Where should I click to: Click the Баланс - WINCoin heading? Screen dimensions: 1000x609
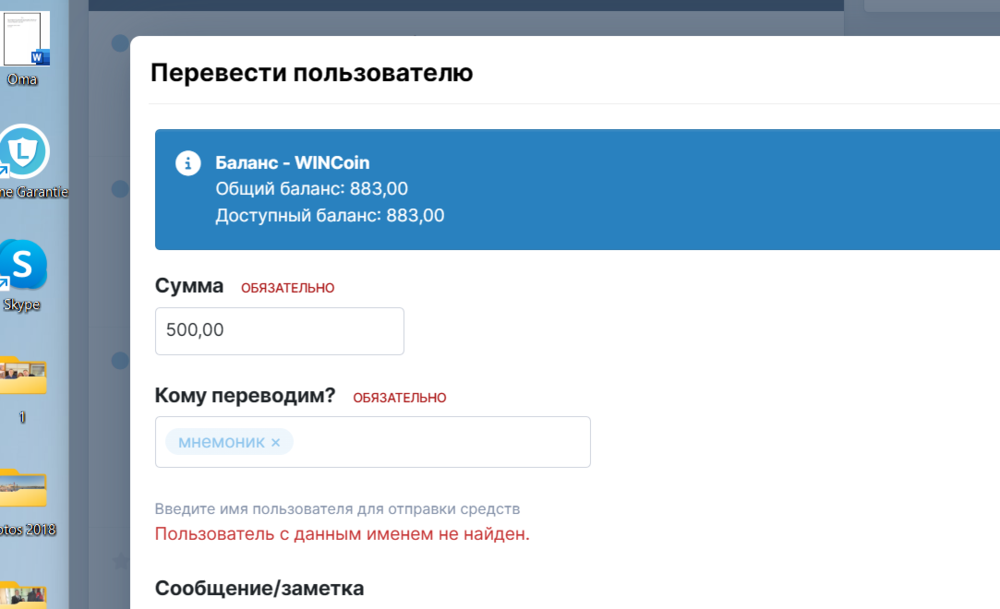coord(292,163)
